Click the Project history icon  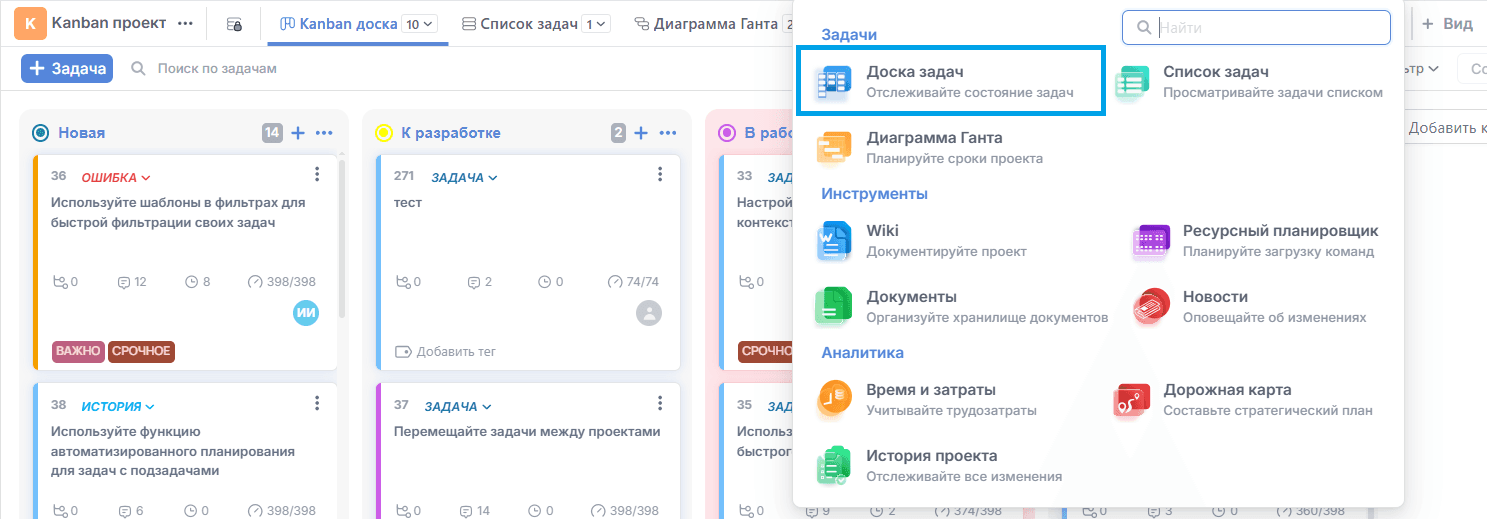coord(833,465)
